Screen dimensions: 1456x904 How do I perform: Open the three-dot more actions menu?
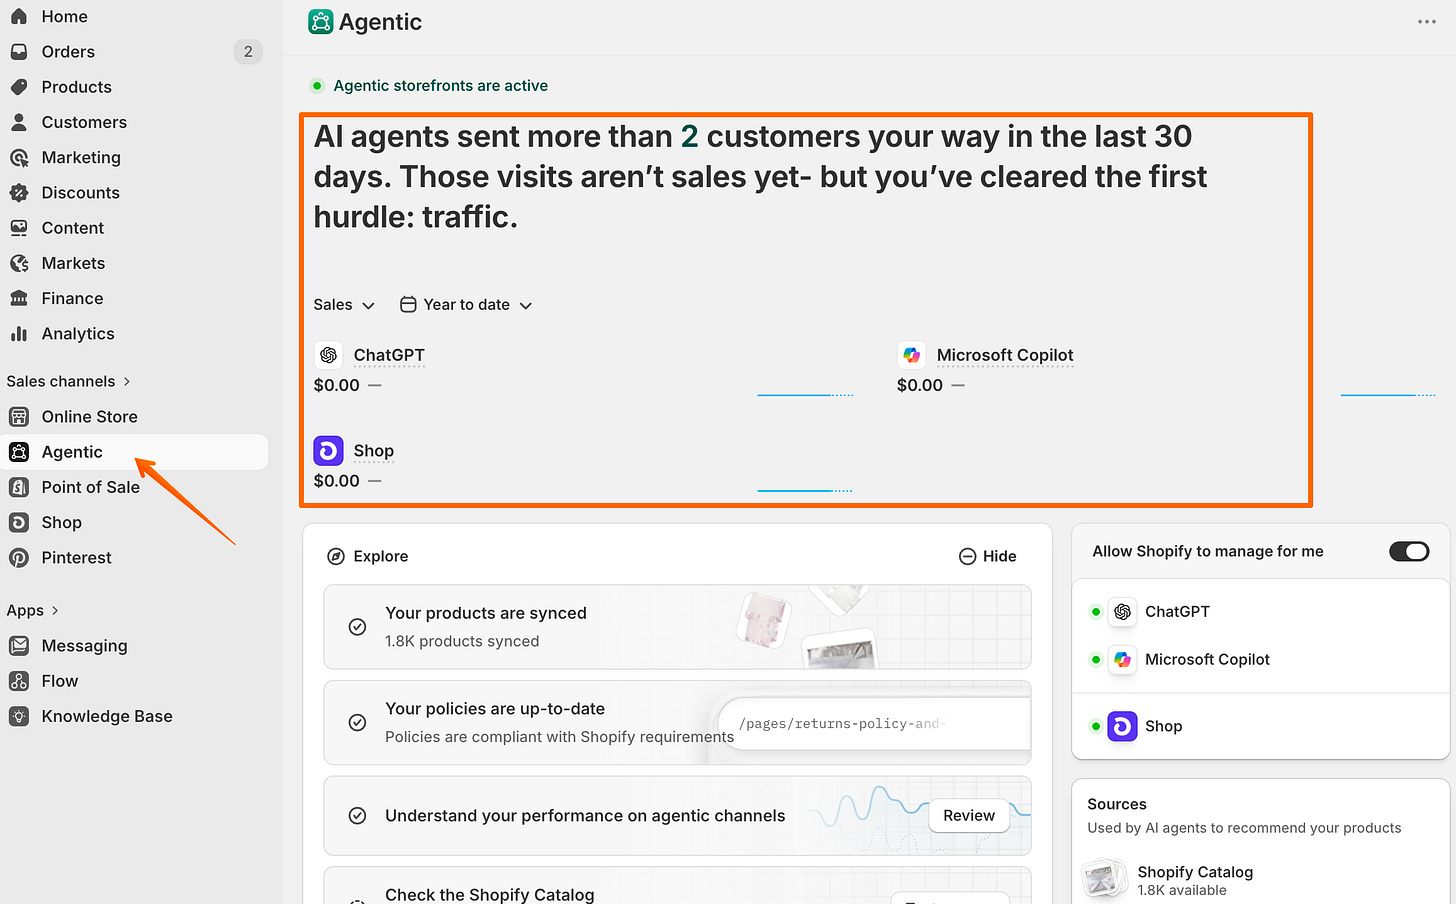point(1427,22)
